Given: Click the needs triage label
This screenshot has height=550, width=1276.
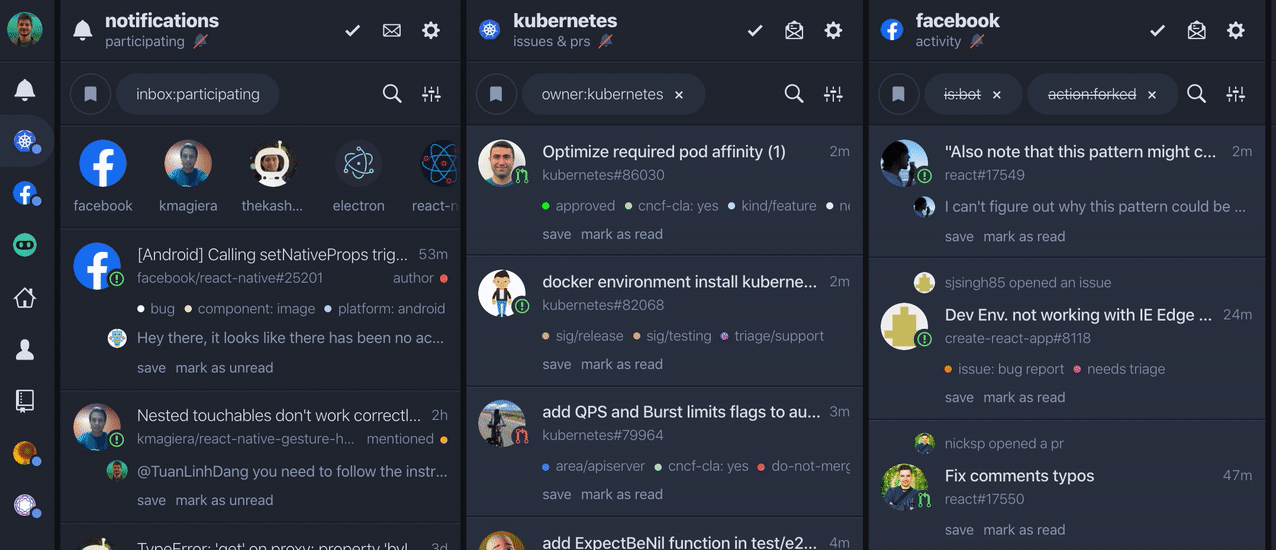Looking at the screenshot, I should pos(1119,369).
